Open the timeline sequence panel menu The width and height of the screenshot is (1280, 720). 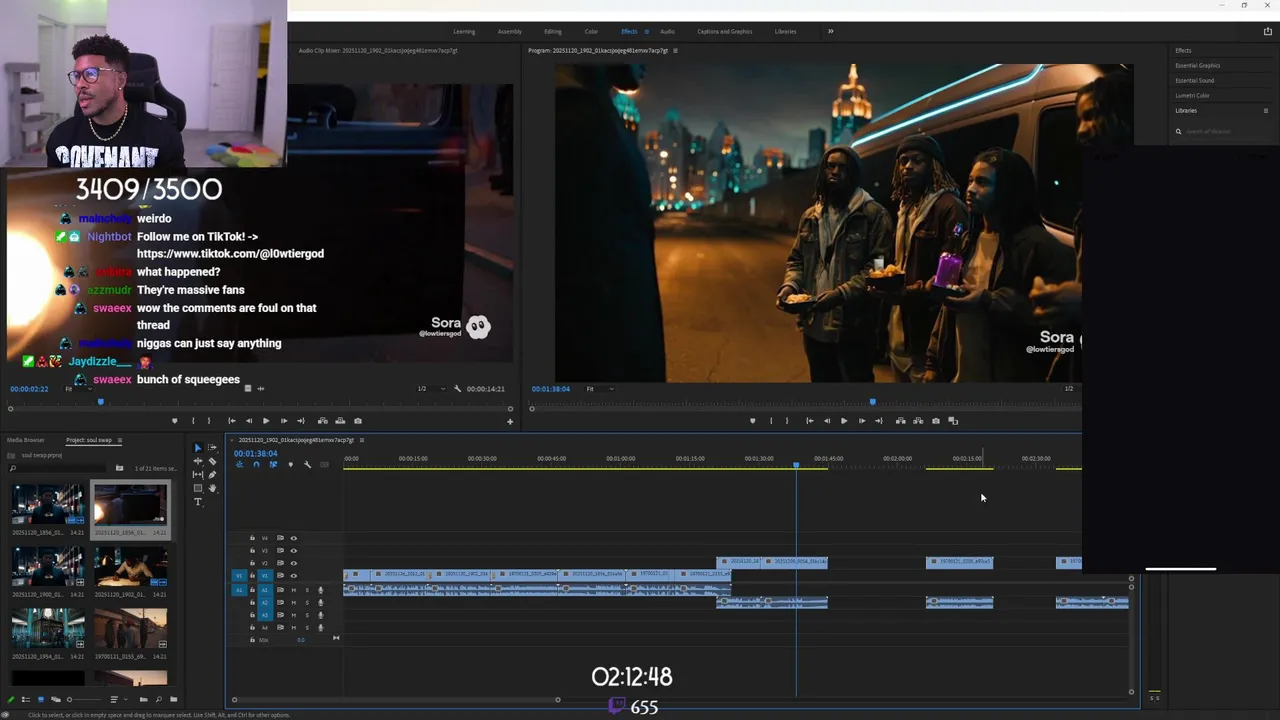pos(362,440)
